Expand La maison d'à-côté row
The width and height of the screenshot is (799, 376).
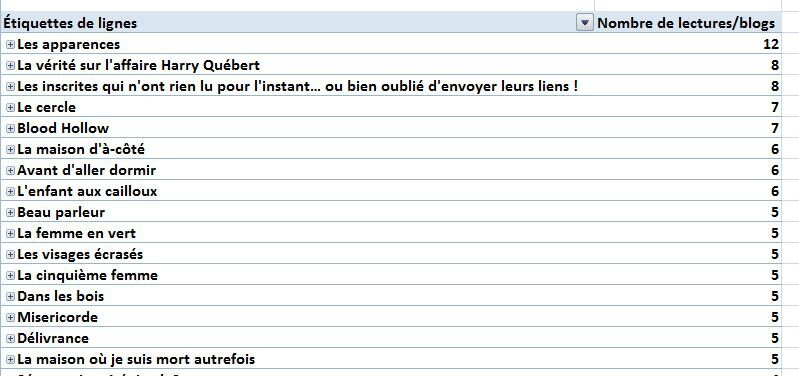click(10, 149)
